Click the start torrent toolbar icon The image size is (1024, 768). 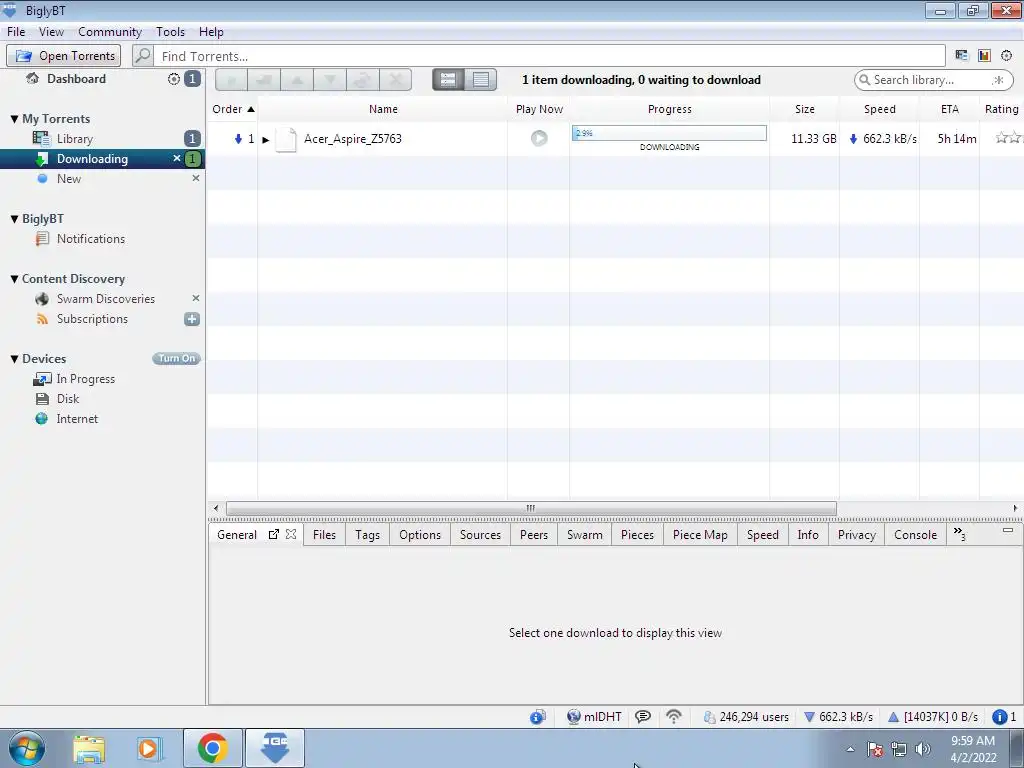tap(232, 80)
